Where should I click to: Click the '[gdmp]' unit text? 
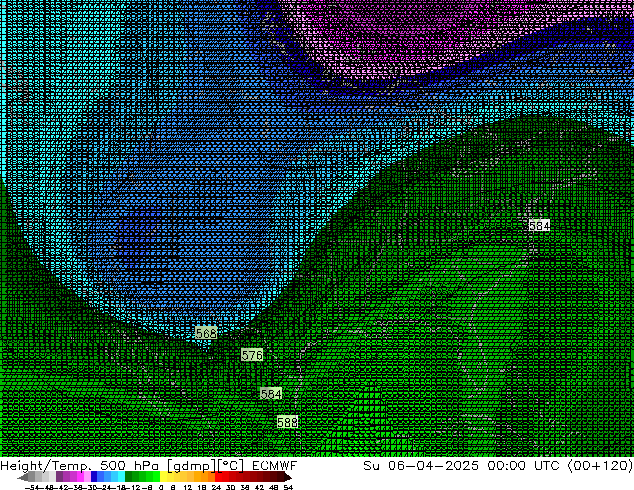pos(192,466)
